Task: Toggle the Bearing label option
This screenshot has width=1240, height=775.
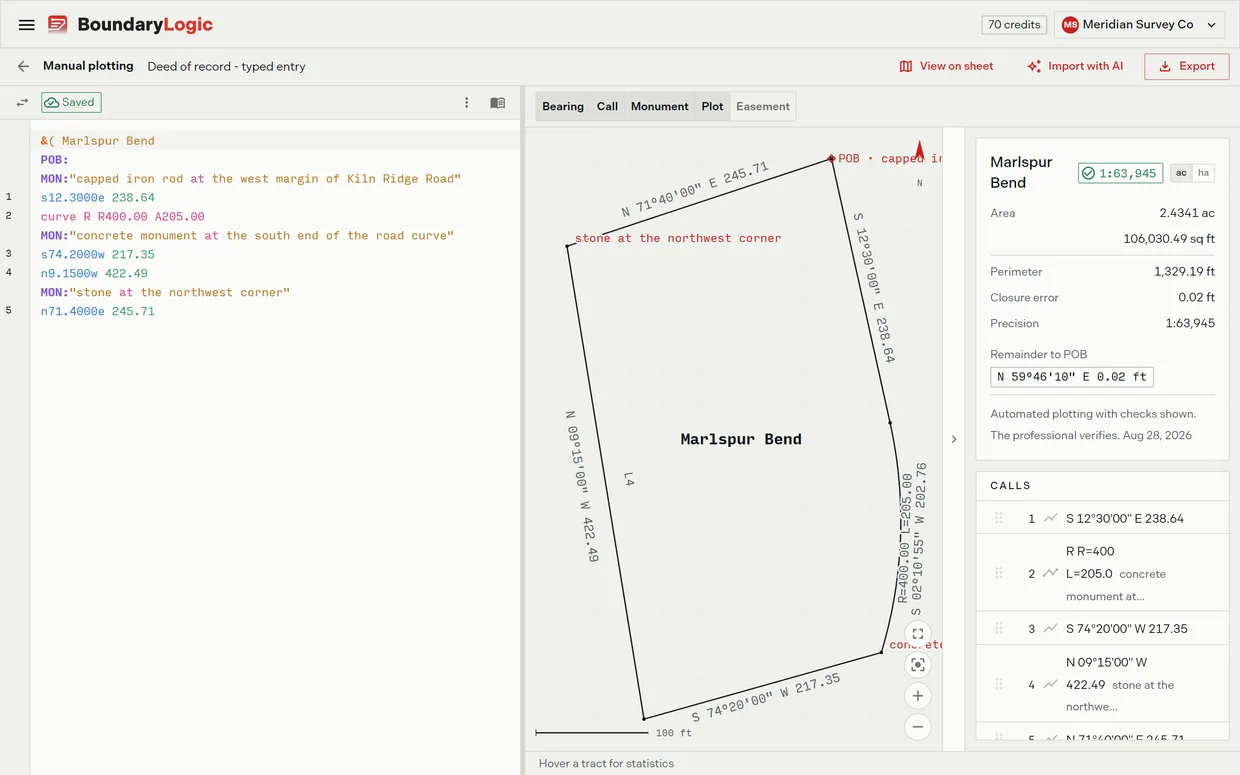Action: pyautogui.click(x=563, y=106)
